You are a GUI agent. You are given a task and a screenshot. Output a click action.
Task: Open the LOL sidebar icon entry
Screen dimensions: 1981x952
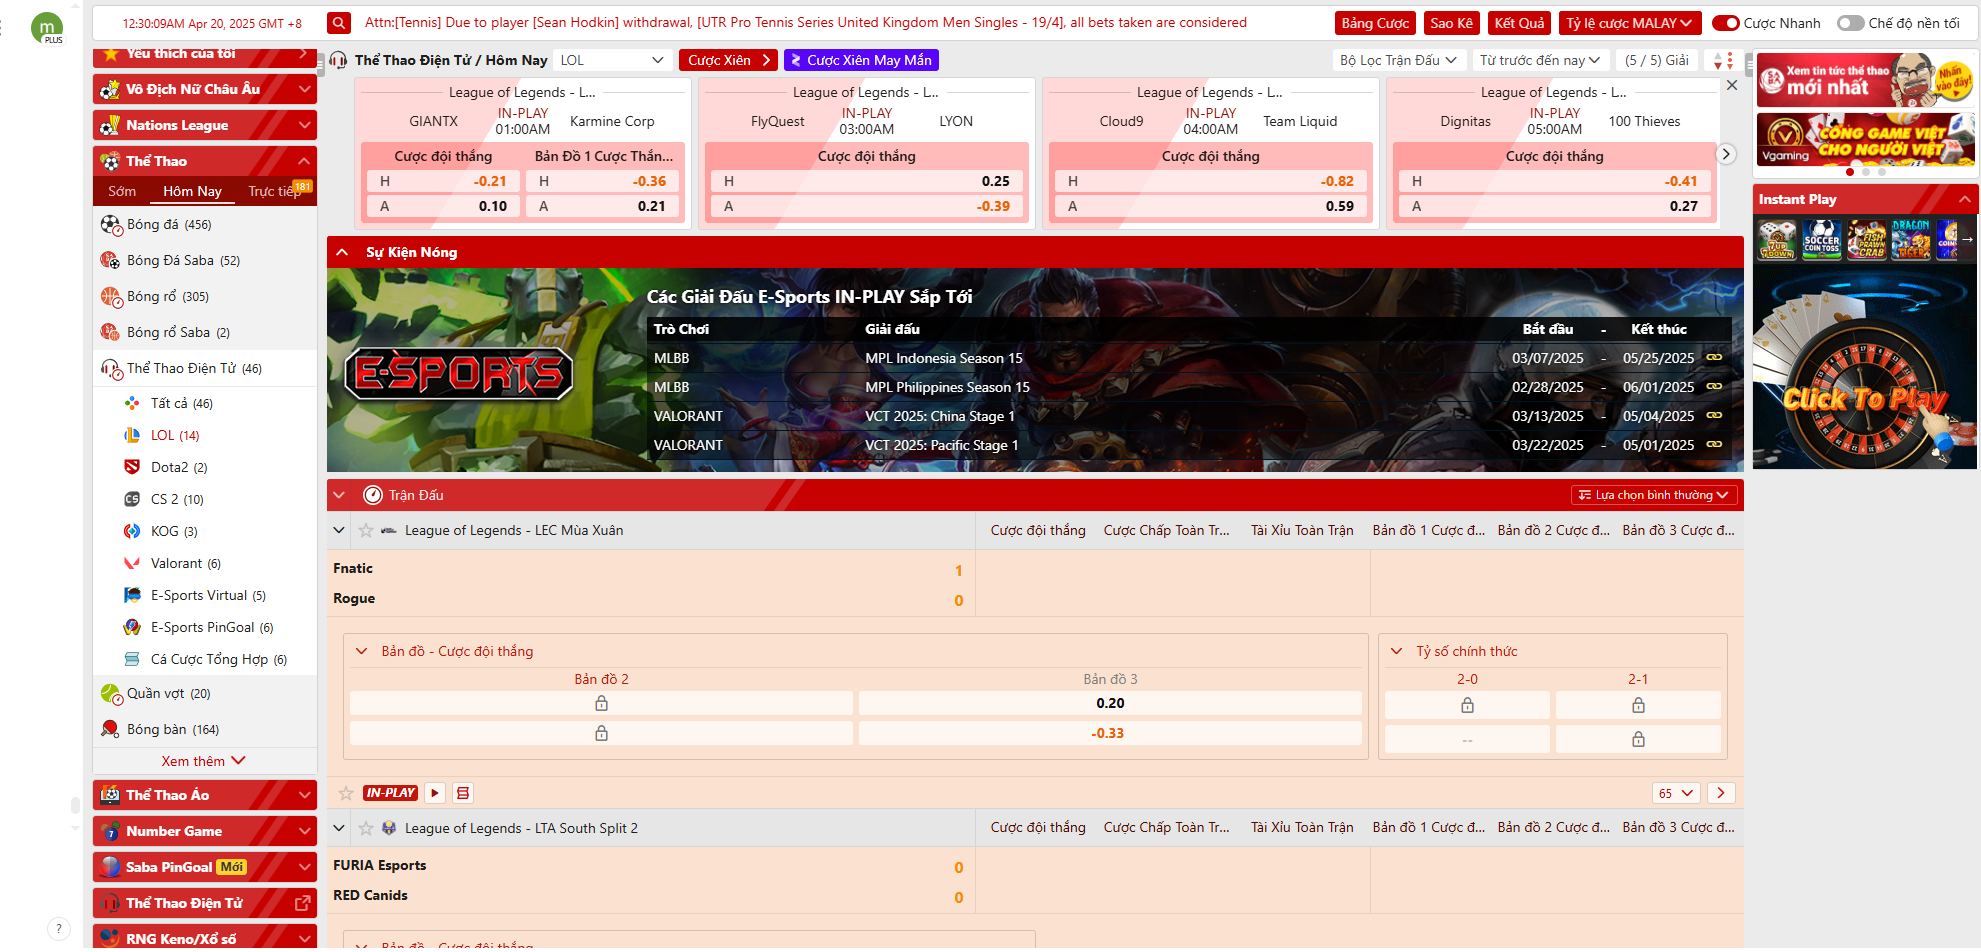pyautogui.click(x=132, y=435)
